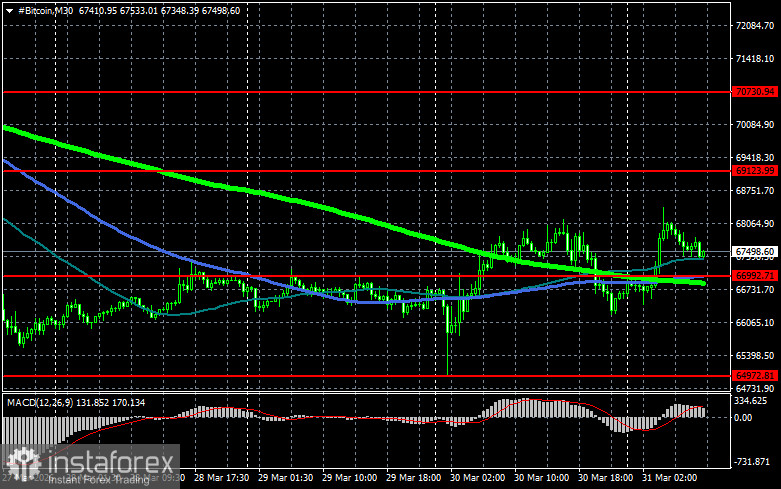Click the 64731.90 scale value
Viewport: 781px width, 489px height.
[755, 388]
